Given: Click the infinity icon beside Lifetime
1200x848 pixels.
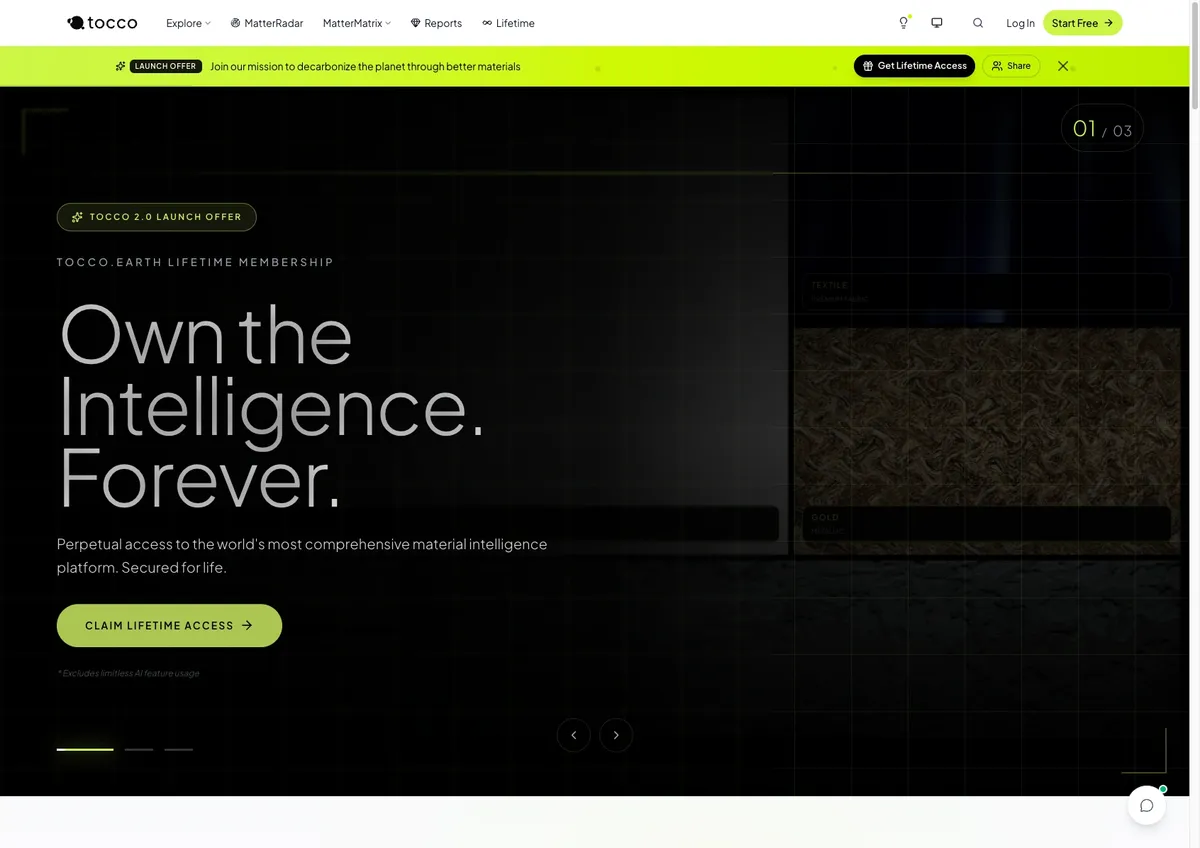Looking at the screenshot, I should 487,23.
